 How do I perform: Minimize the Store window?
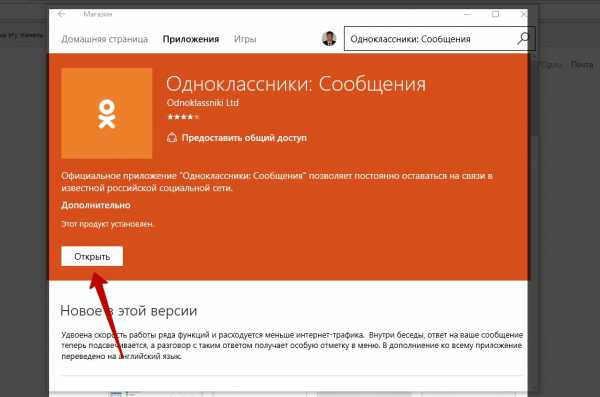(x=467, y=14)
